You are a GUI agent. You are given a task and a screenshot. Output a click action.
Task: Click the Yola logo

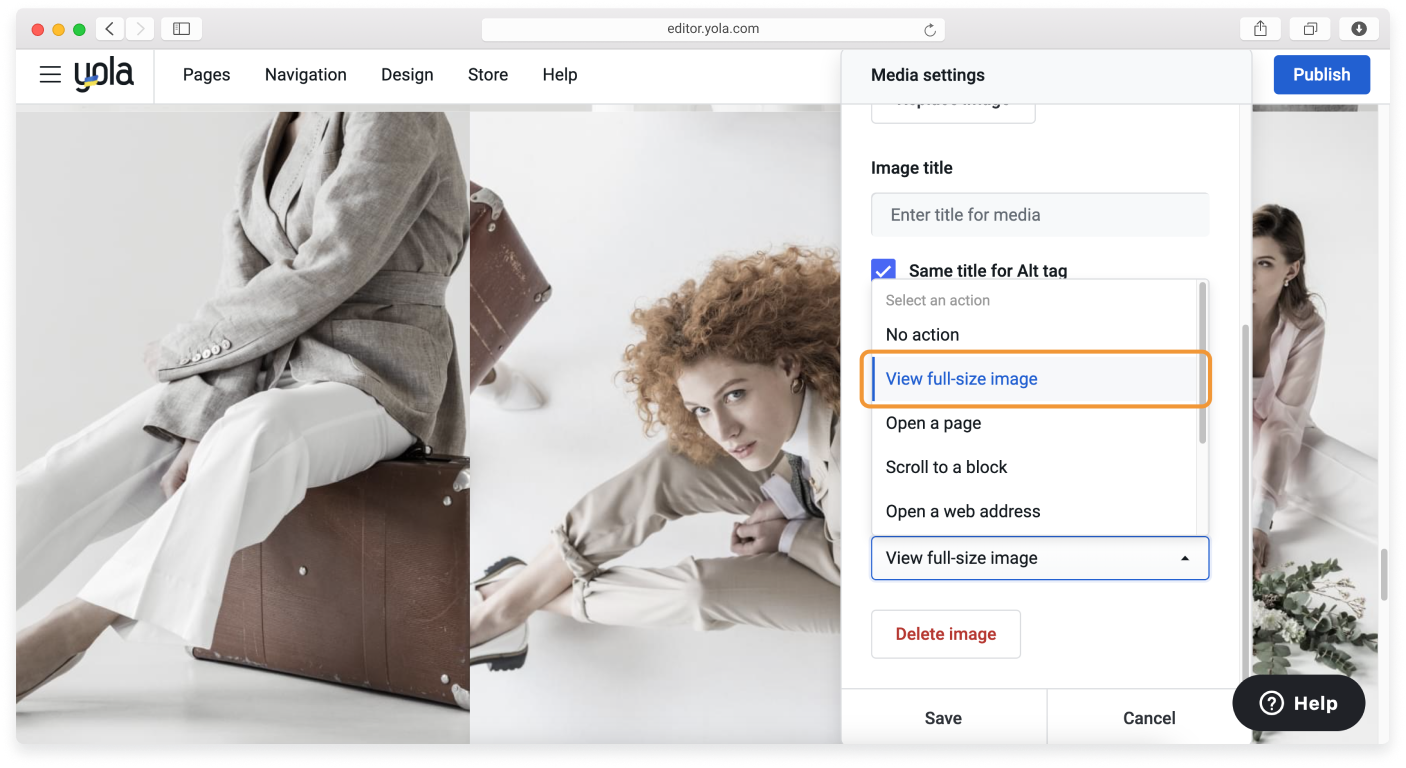point(104,74)
